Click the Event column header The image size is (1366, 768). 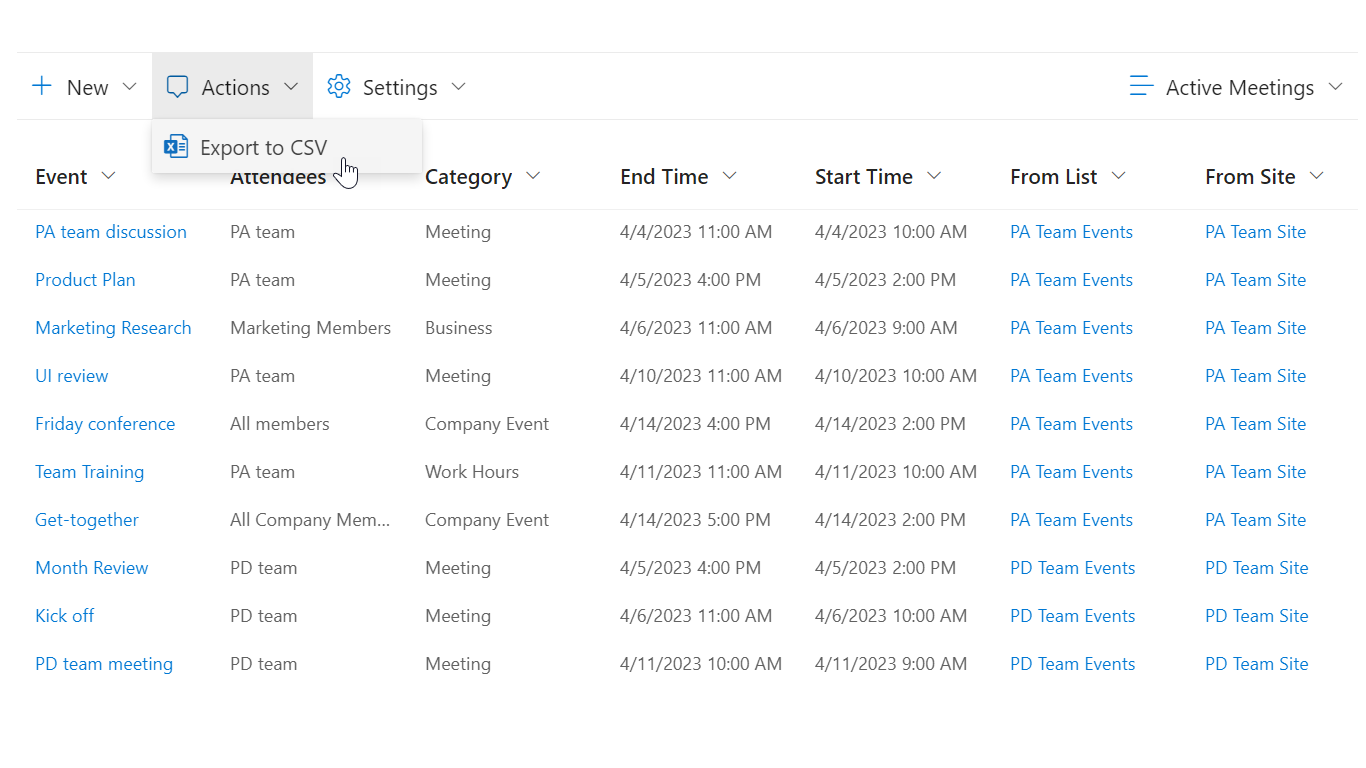coord(61,177)
